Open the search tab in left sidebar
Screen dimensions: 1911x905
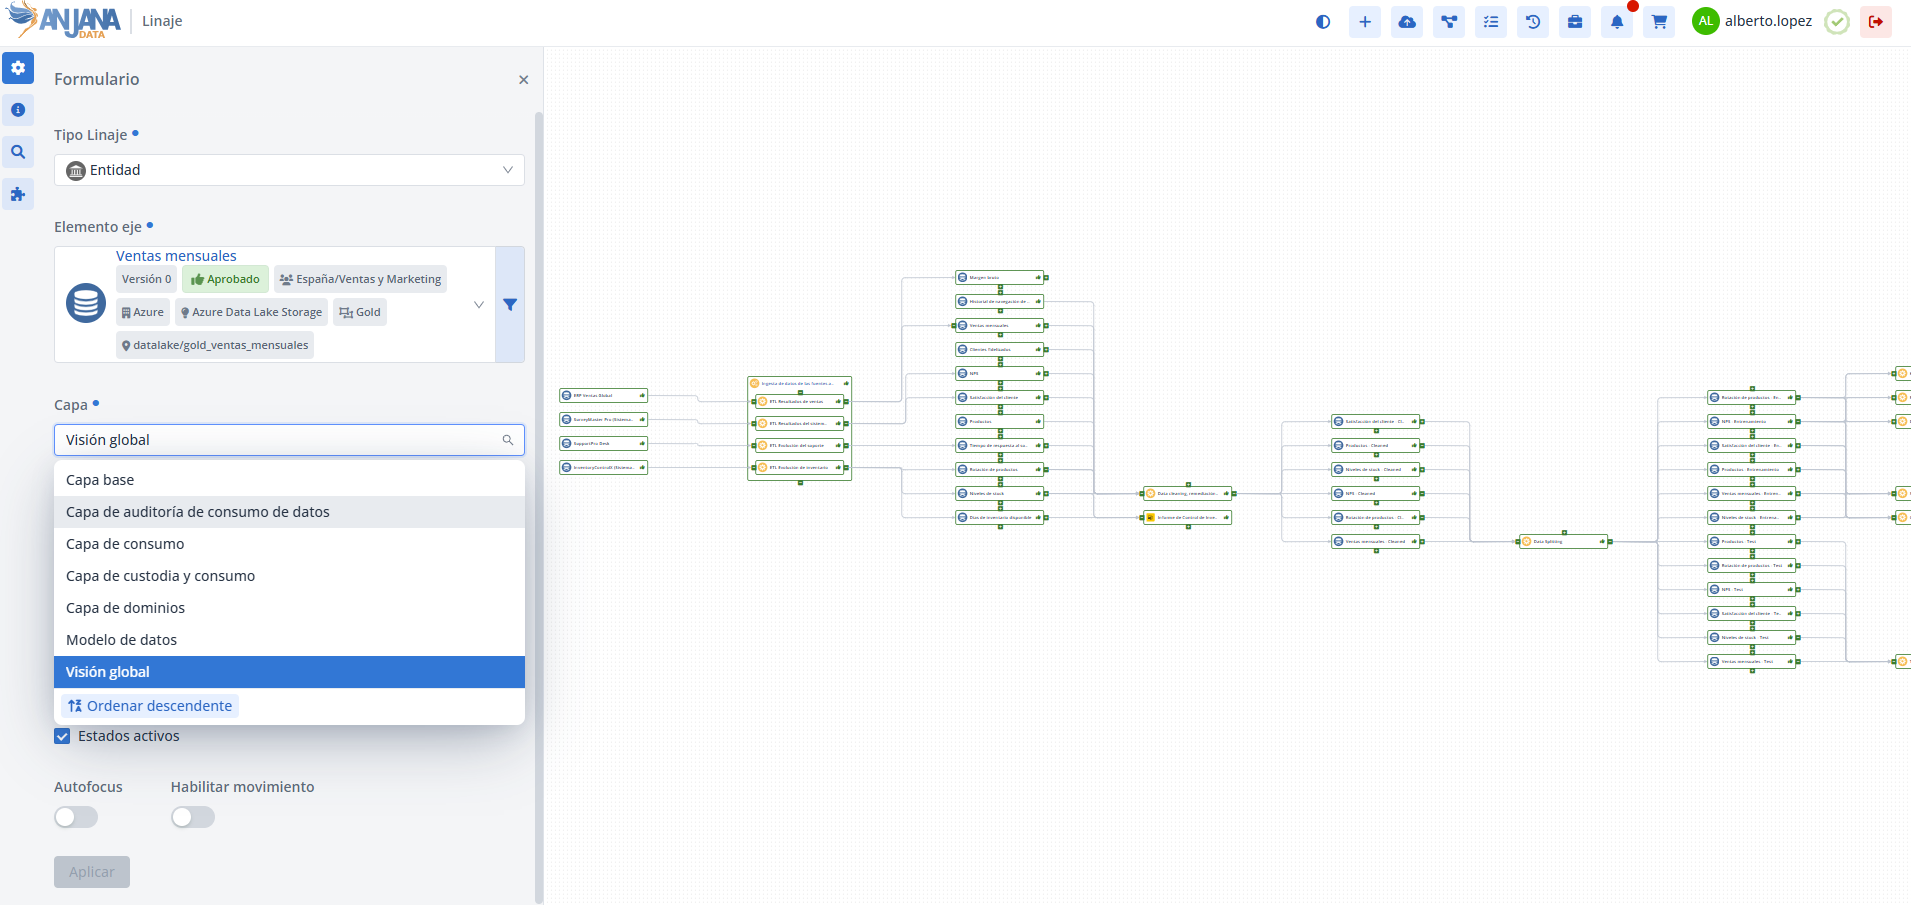[18, 152]
